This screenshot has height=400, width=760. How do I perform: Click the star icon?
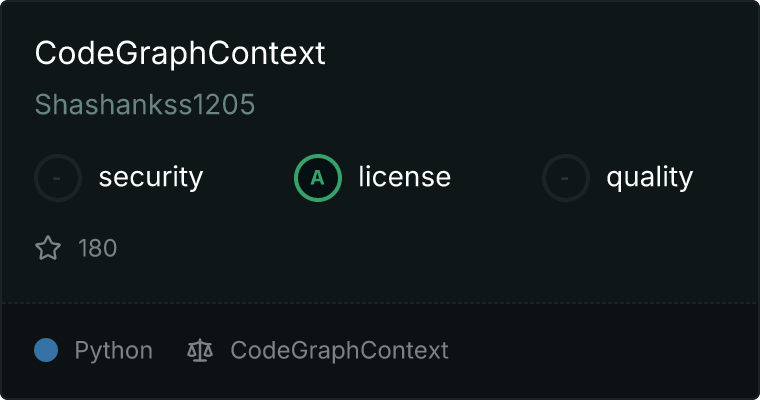tap(48, 248)
